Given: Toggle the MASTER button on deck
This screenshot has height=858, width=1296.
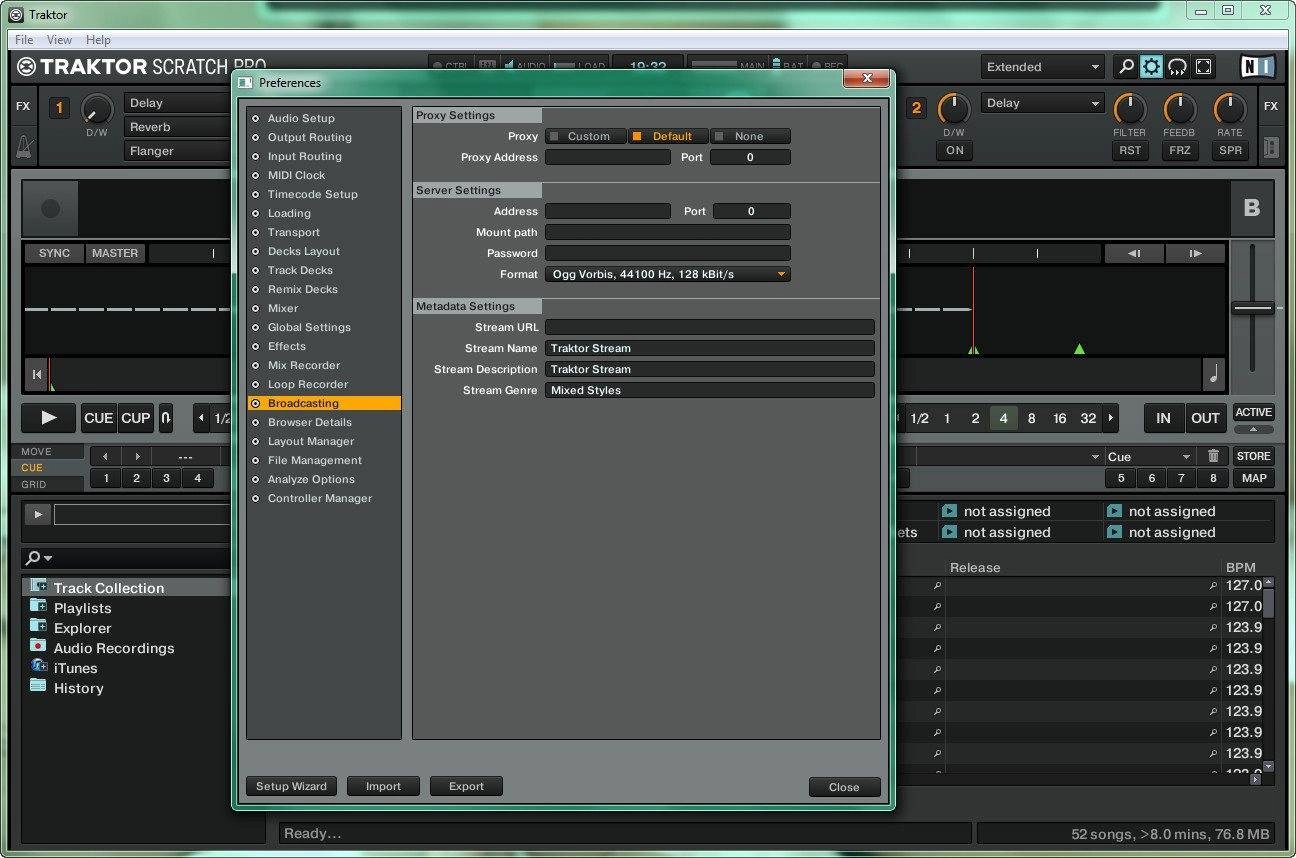Looking at the screenshot, I should click(115, 253).
